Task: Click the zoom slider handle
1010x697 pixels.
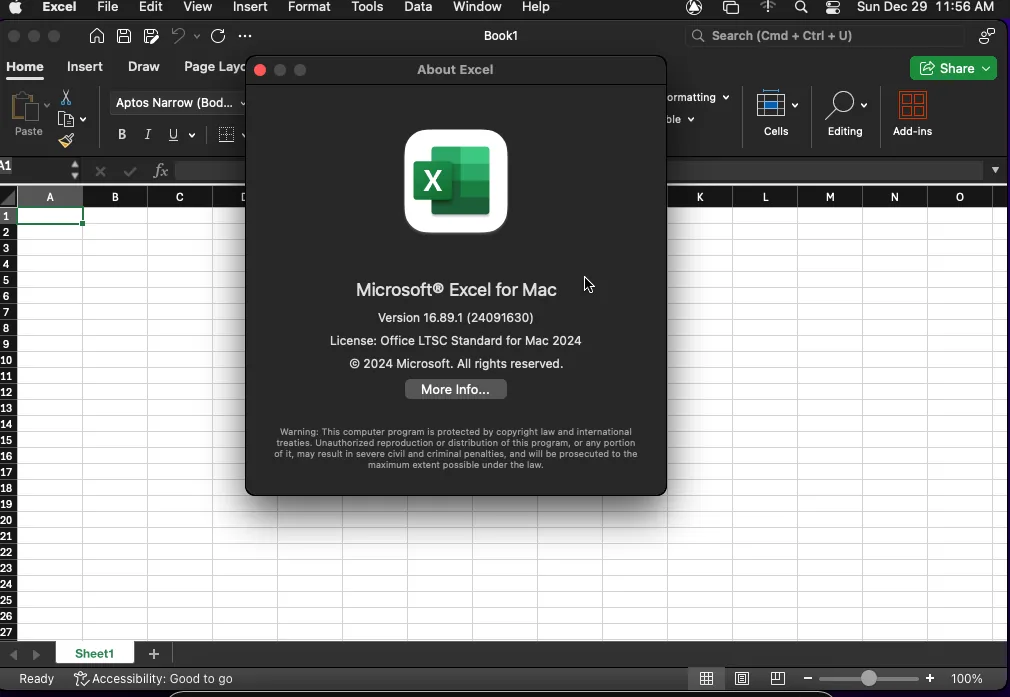Action: coord(868,678)
